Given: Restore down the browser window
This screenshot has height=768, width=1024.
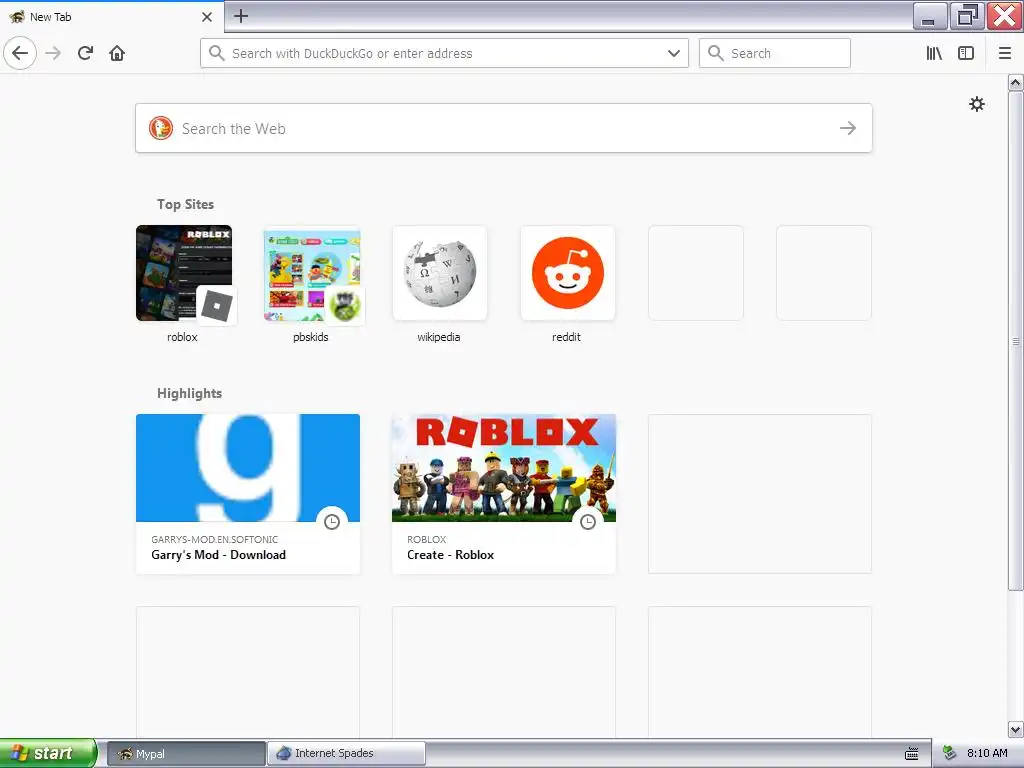Looking at the screenshot, I should tap(967, 16).
